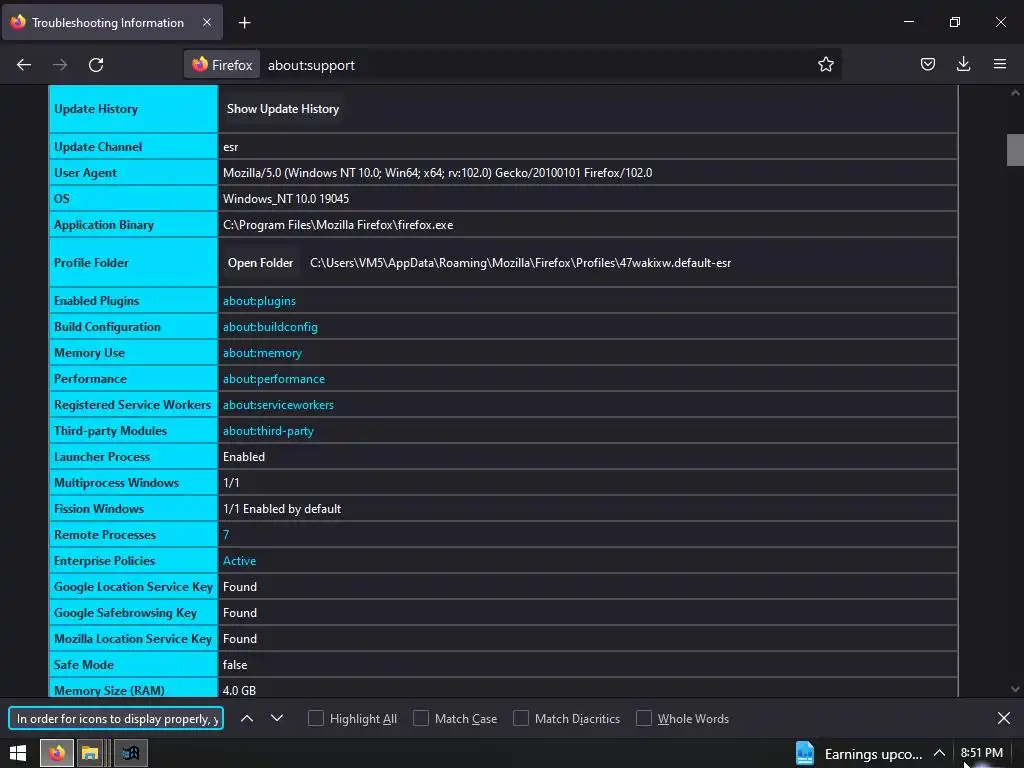Click the Multiprocess Windows label
This screenshot has width=1024, height=768.
(116, 483)
